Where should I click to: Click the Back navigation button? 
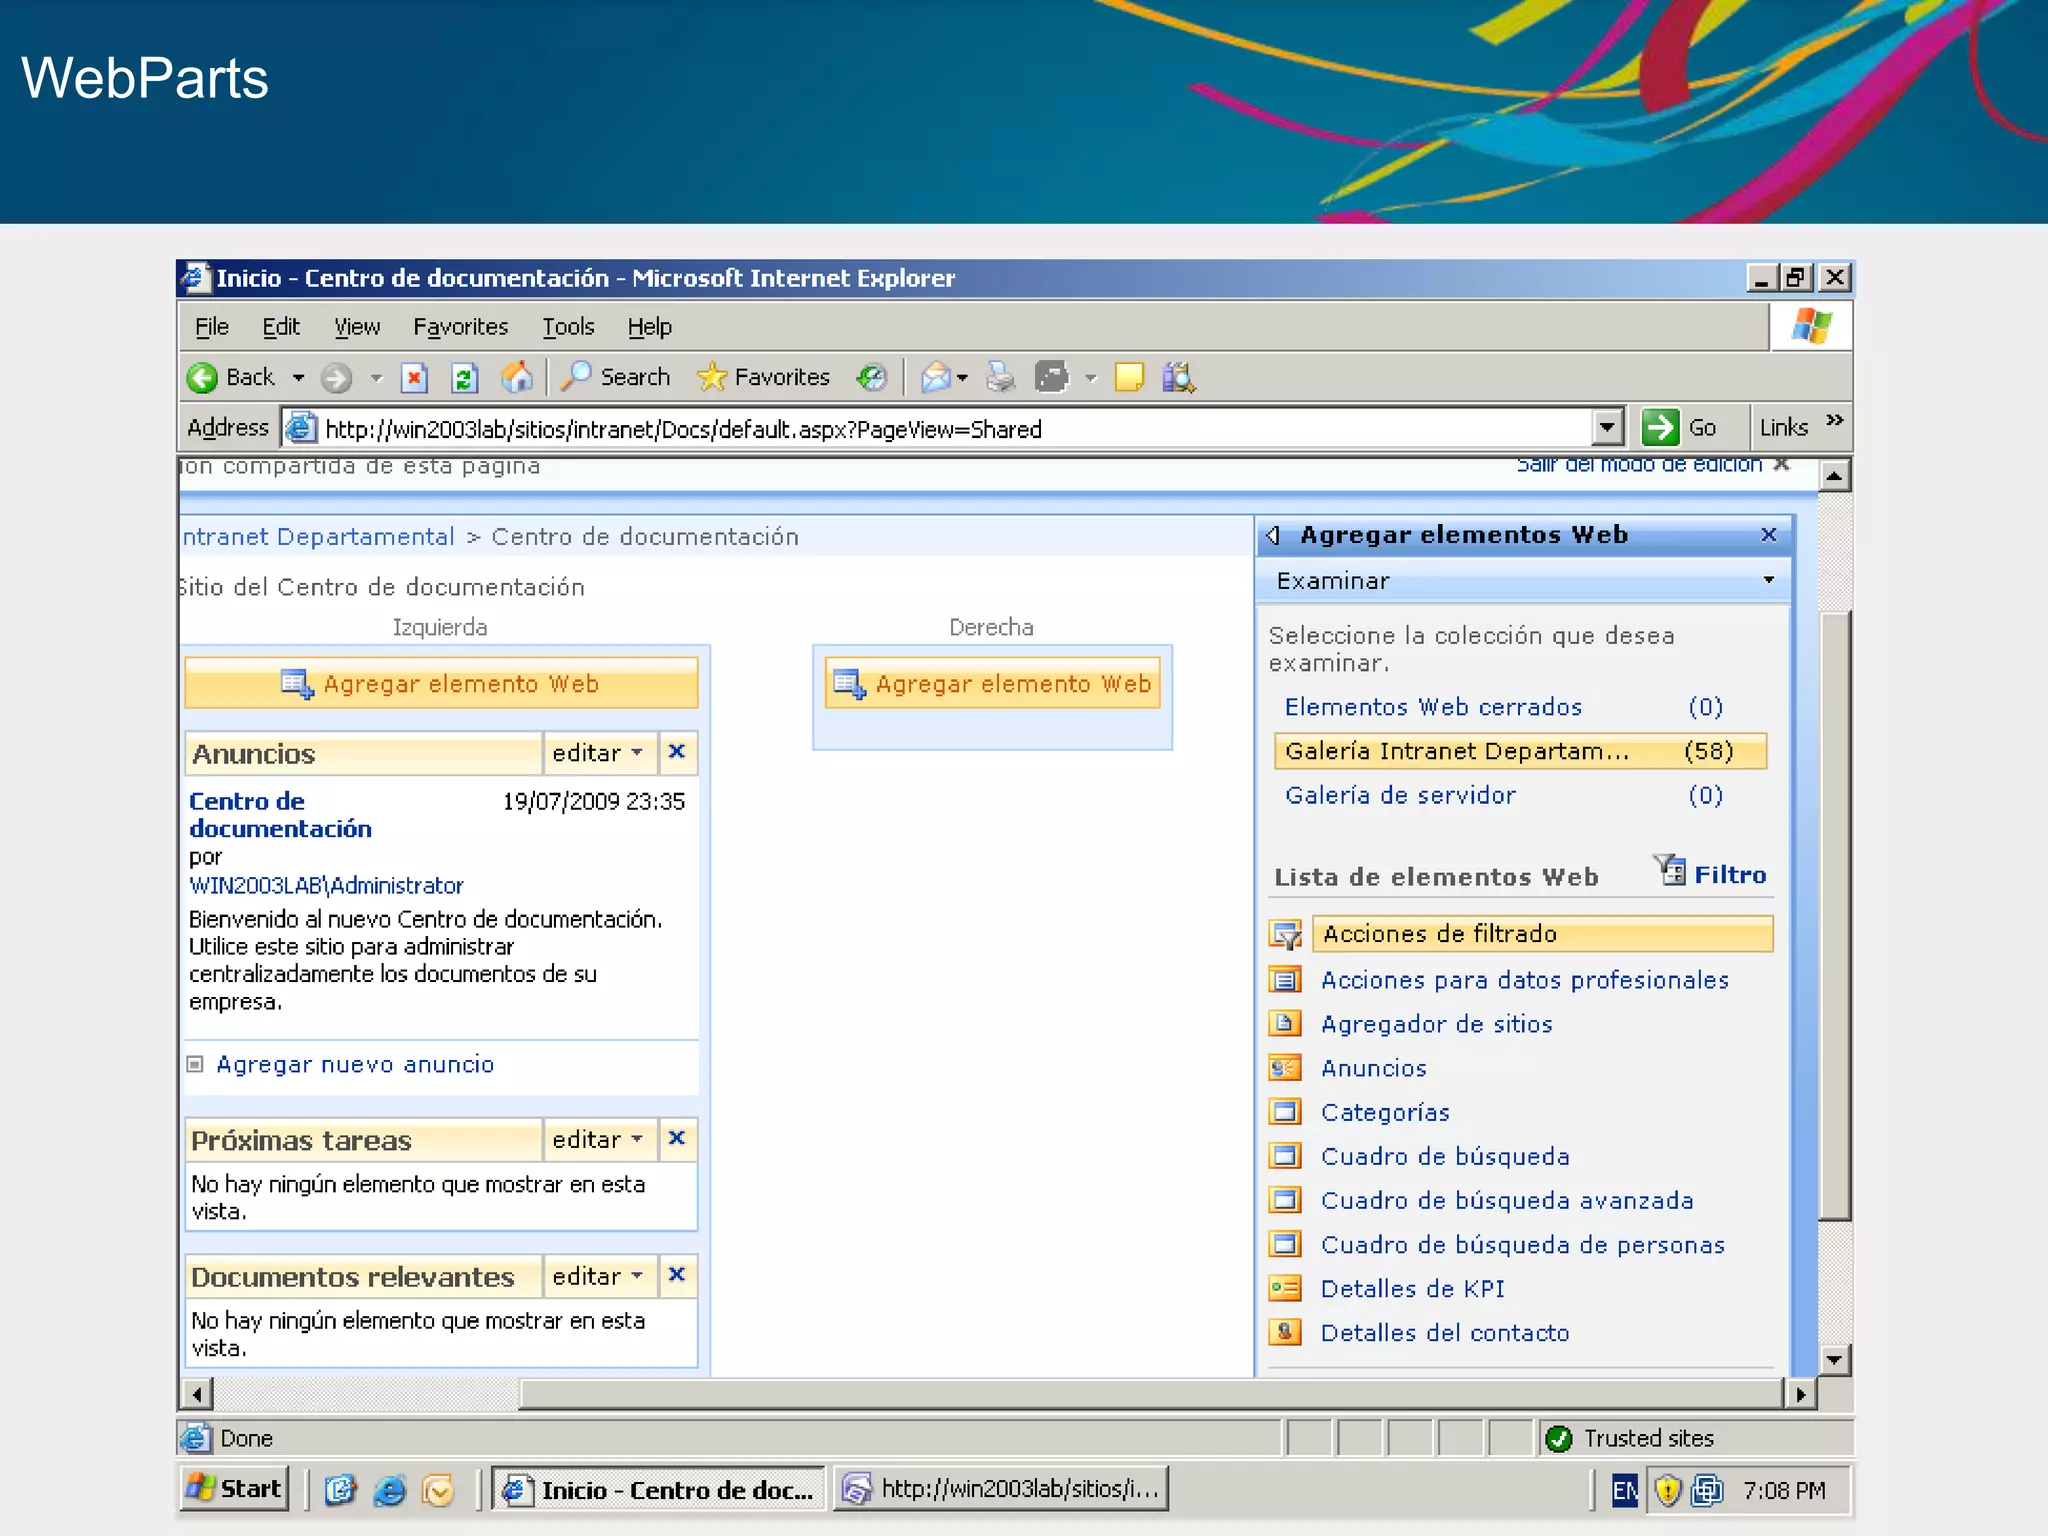coord(231,377)
